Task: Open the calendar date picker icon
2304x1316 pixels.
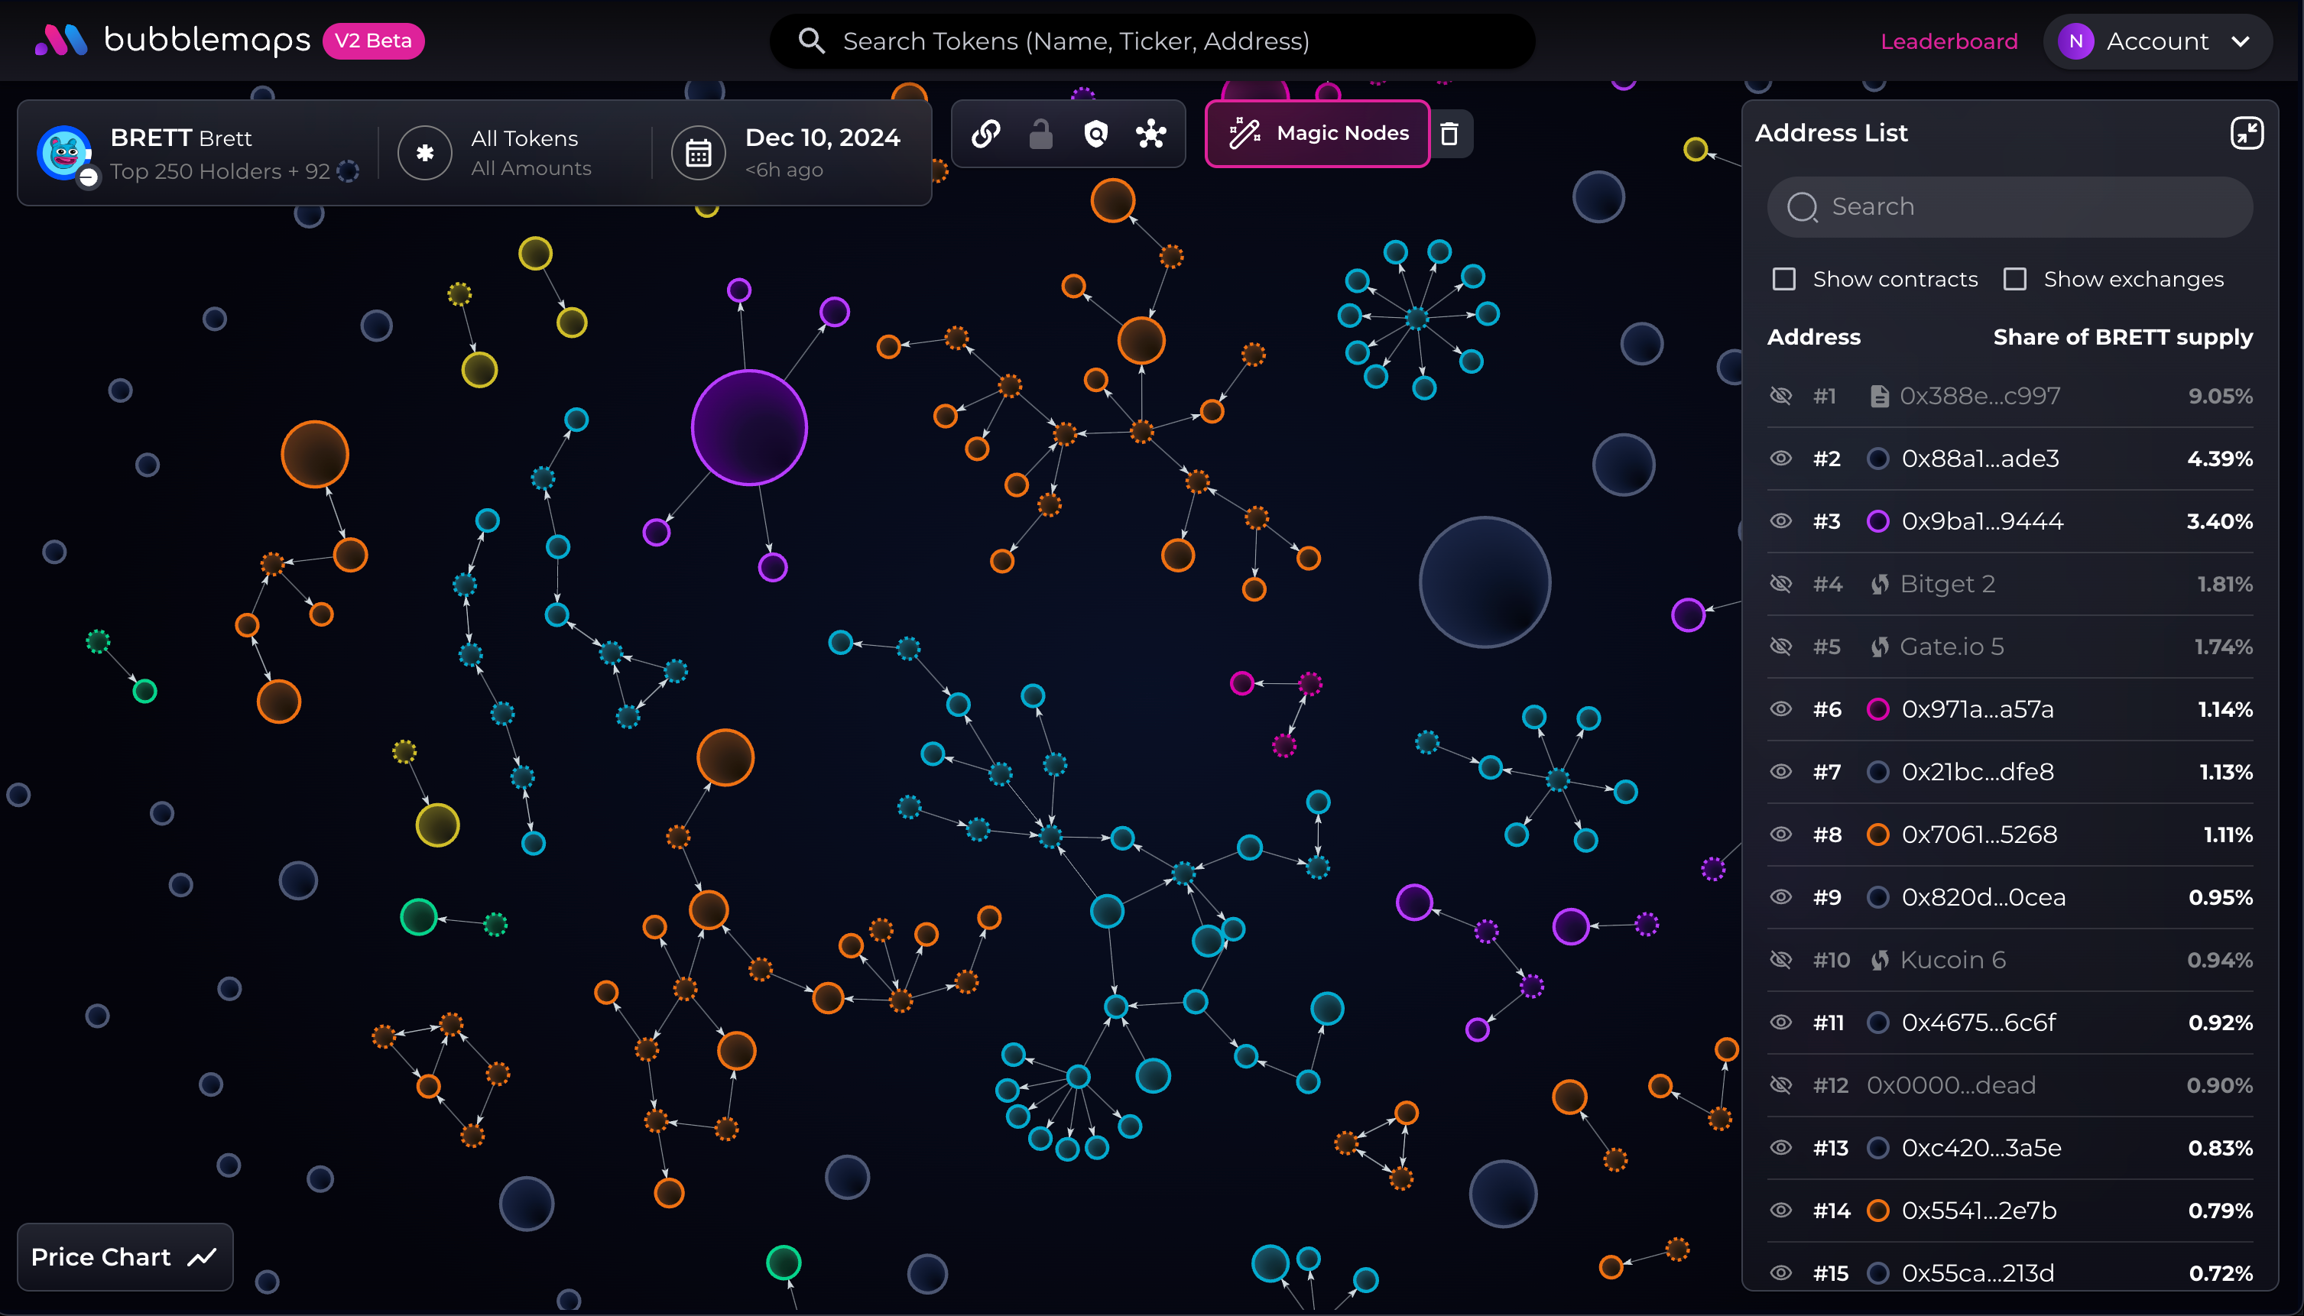Action: click(698, 153)
